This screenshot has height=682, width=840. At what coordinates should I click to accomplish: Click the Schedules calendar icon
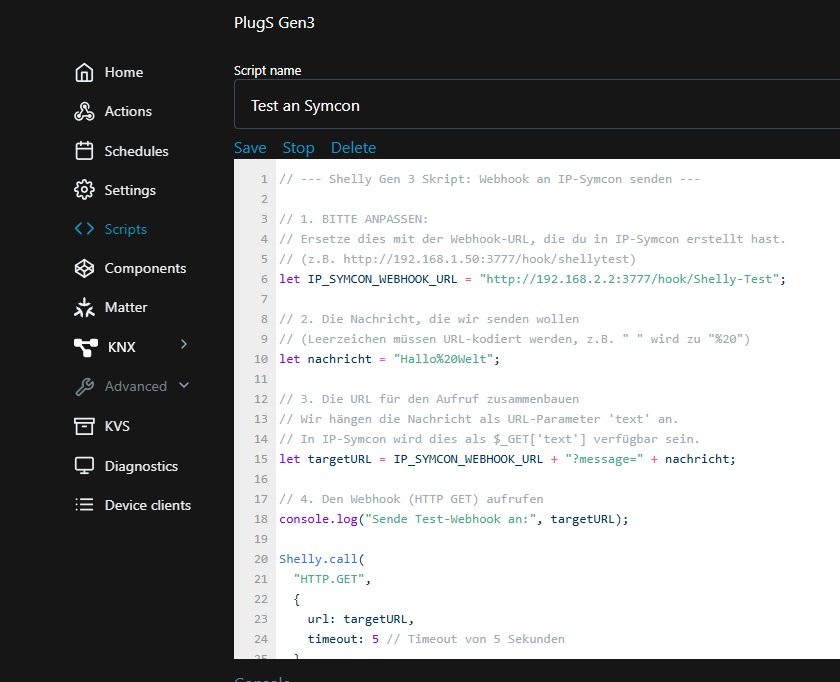click(85, 151)
